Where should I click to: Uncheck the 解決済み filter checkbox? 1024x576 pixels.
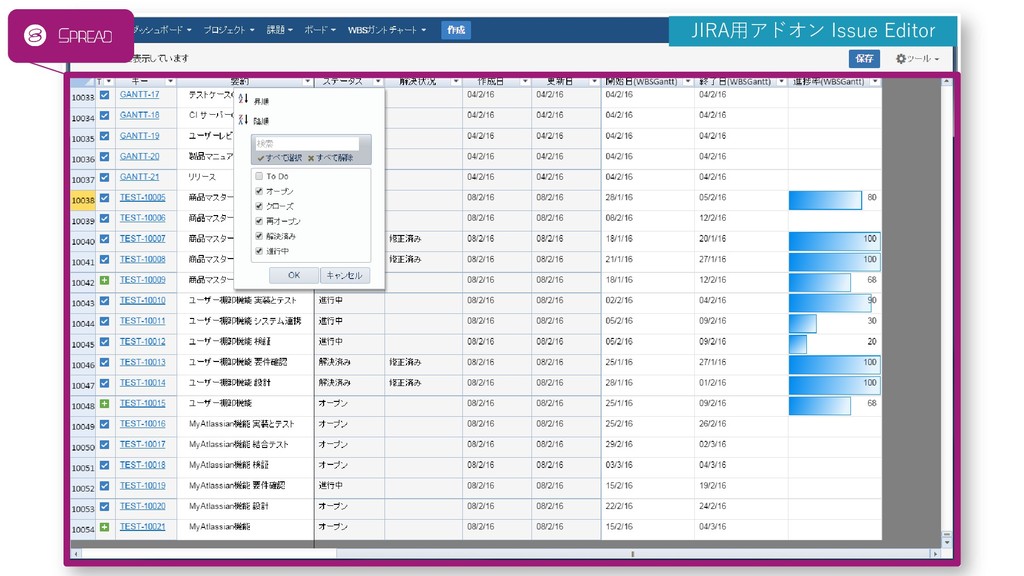259,236
